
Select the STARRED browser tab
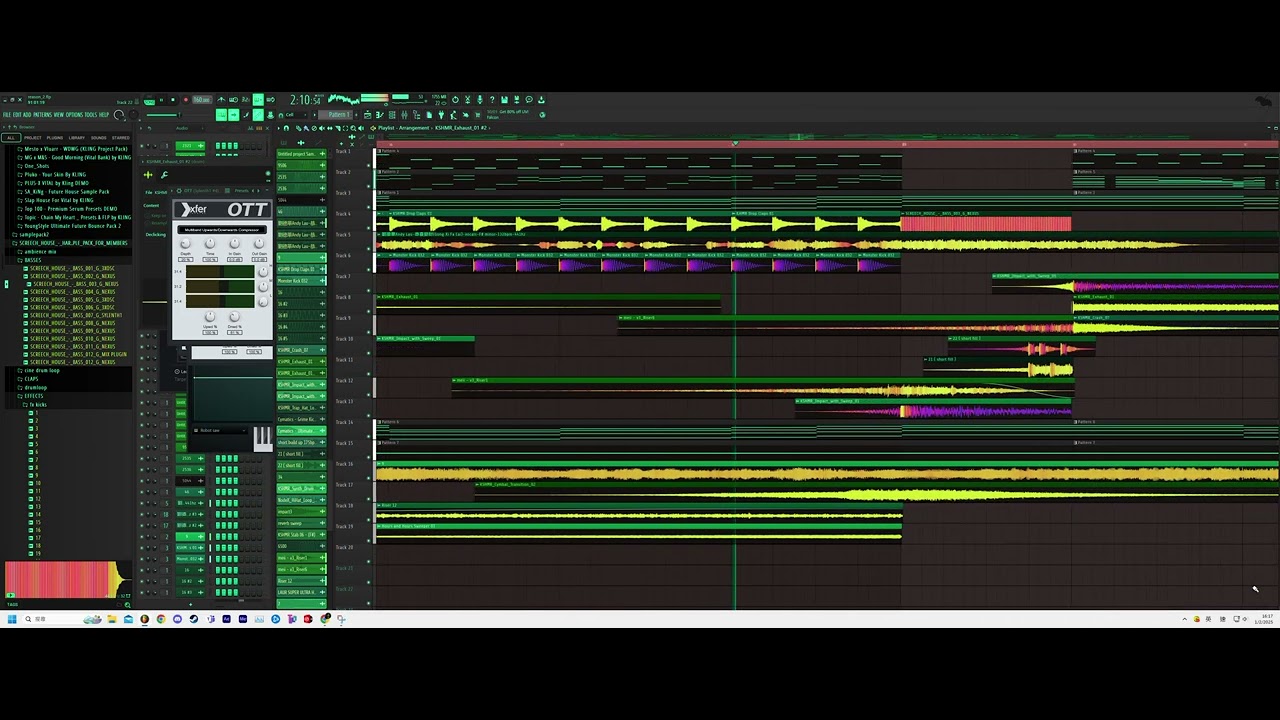point(121,137)
